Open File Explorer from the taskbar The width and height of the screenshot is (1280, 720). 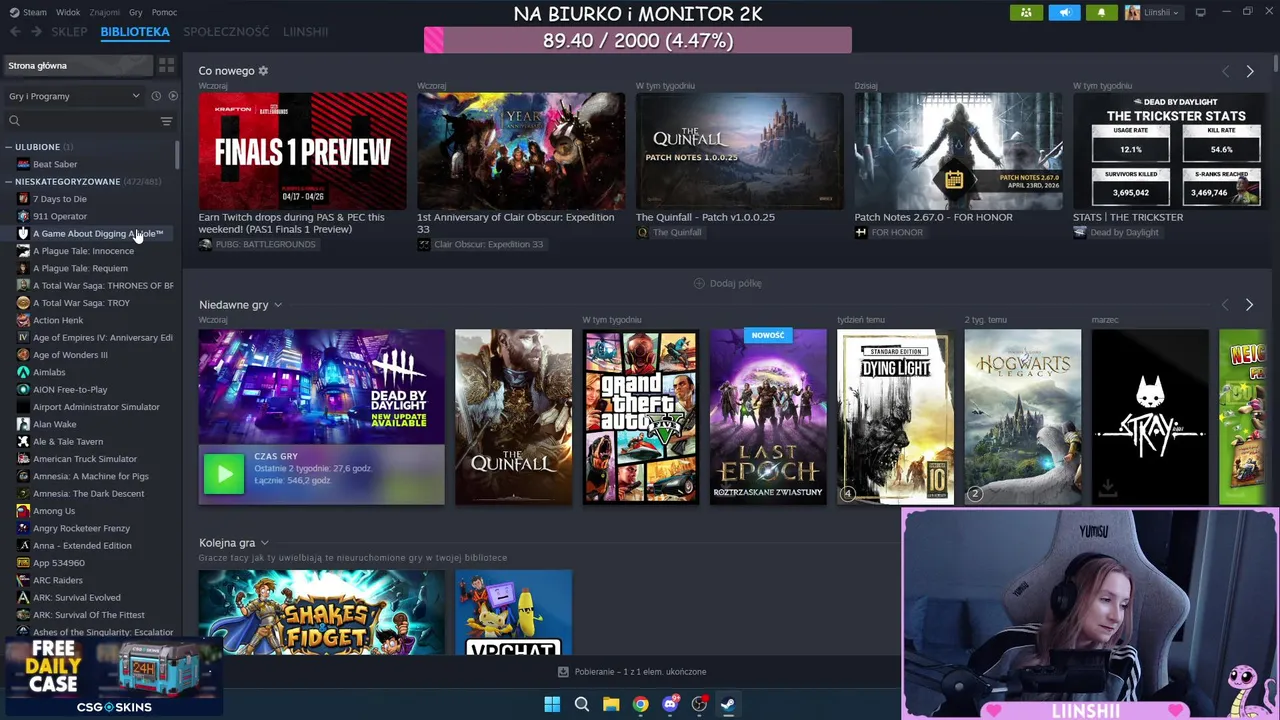point(611,704)
